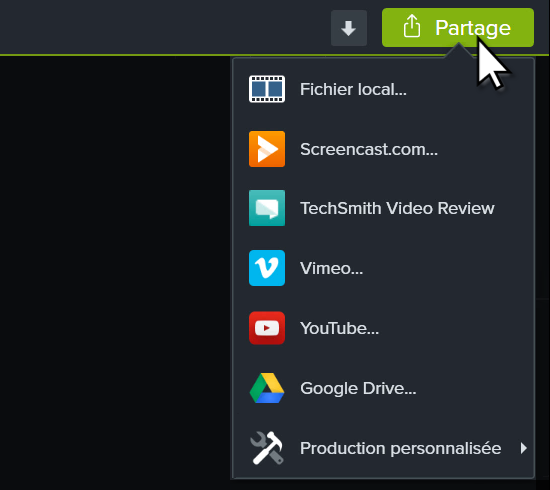Click the hammer and wrench production icon
Screen dimensions: 550x490
(x=267, y=448)
